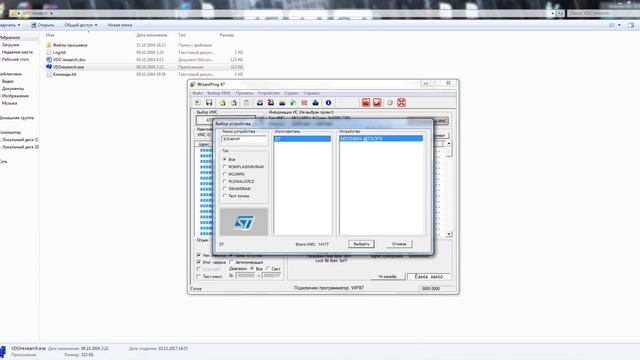The image size is (640, 360).
Task: Click the Библиотеки section in Explorer sidebar
Action: (11, 74)
